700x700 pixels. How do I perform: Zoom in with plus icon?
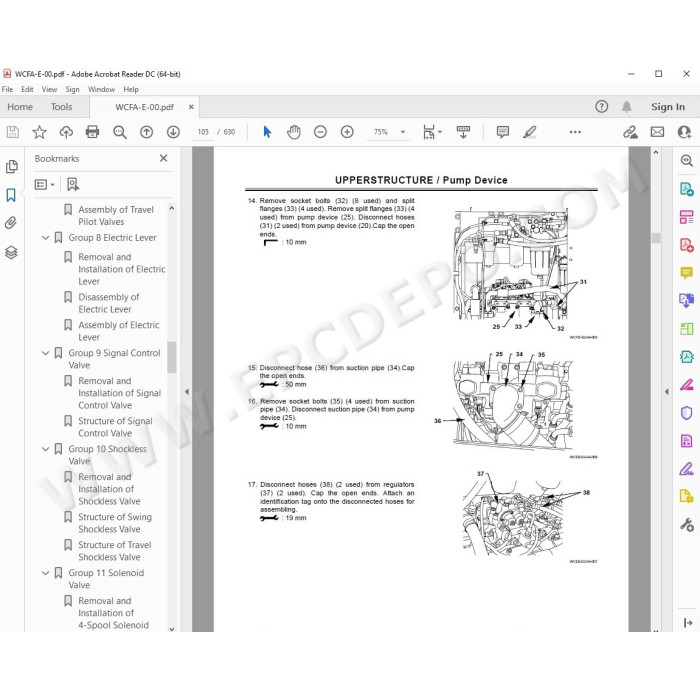pyautogui.click(x=347, y=132)
